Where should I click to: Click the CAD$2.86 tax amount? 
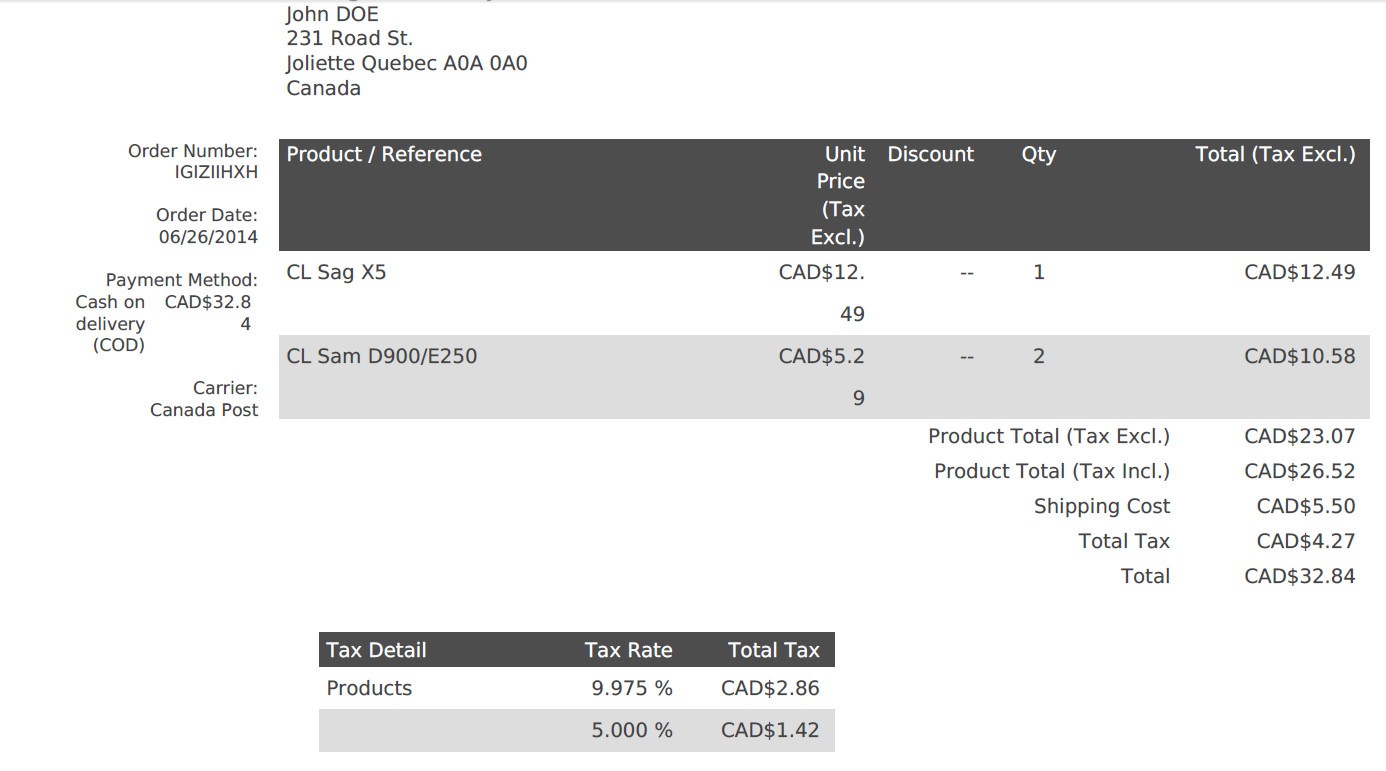click(770, 688)
